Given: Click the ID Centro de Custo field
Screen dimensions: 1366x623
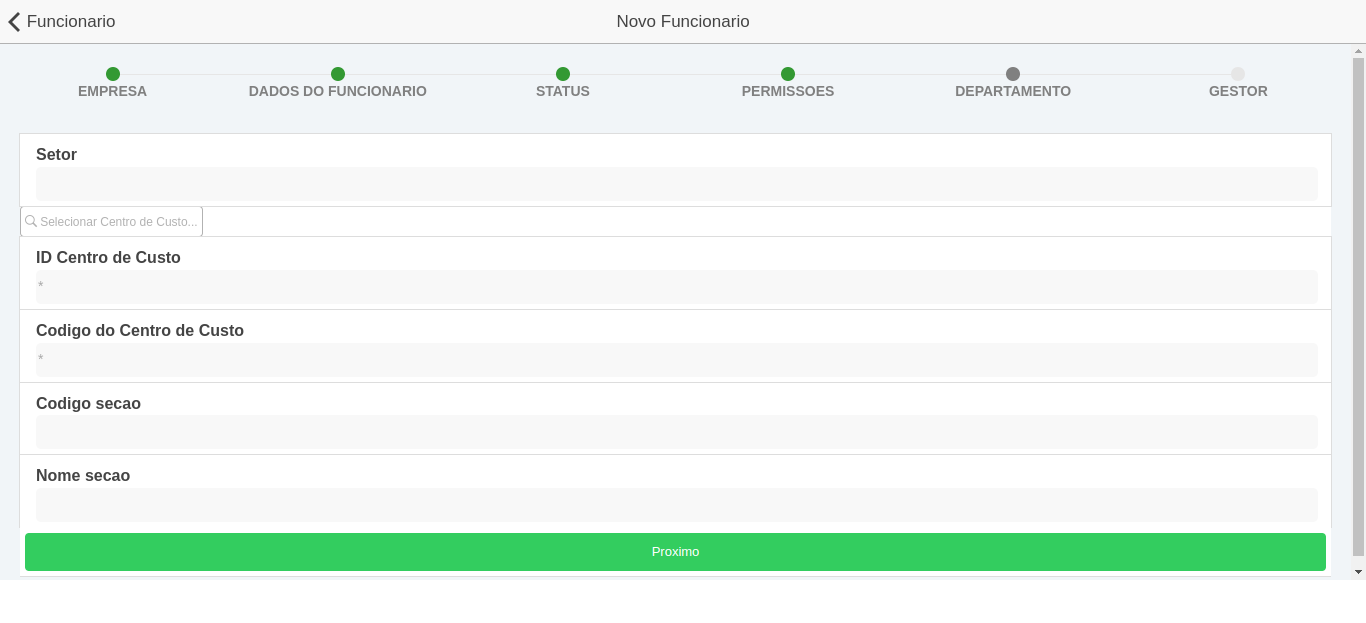Looking at the screenshot, I should tap(676, 287).
